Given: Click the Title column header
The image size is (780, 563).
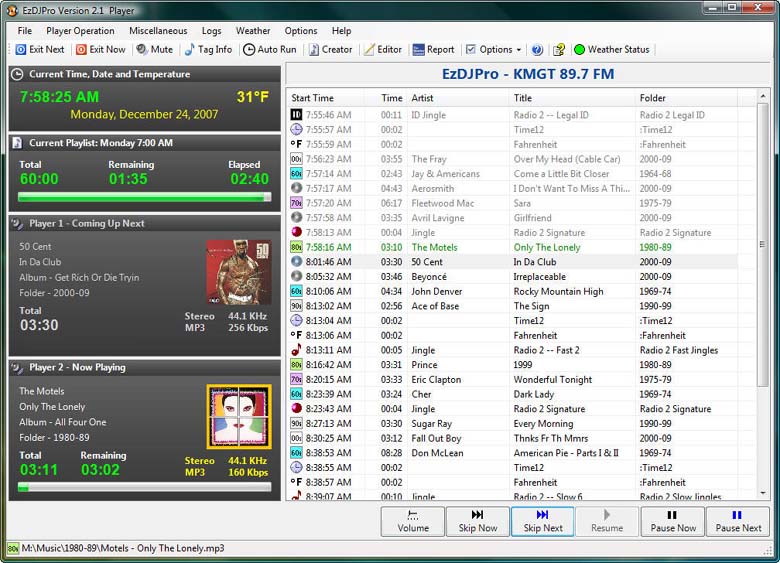Looking at the screenshot, I should 573,98.
